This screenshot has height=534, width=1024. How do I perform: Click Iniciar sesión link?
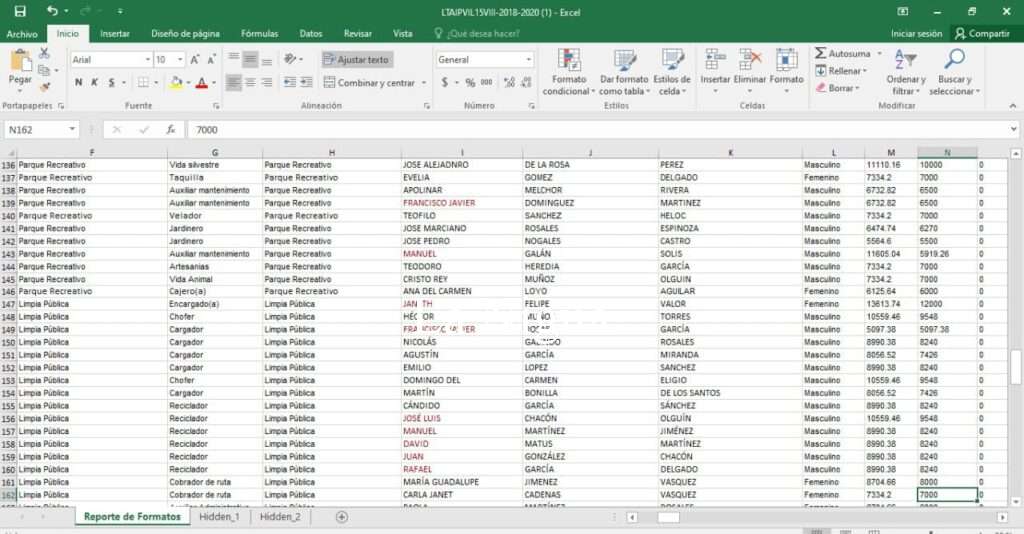point(916,33)
